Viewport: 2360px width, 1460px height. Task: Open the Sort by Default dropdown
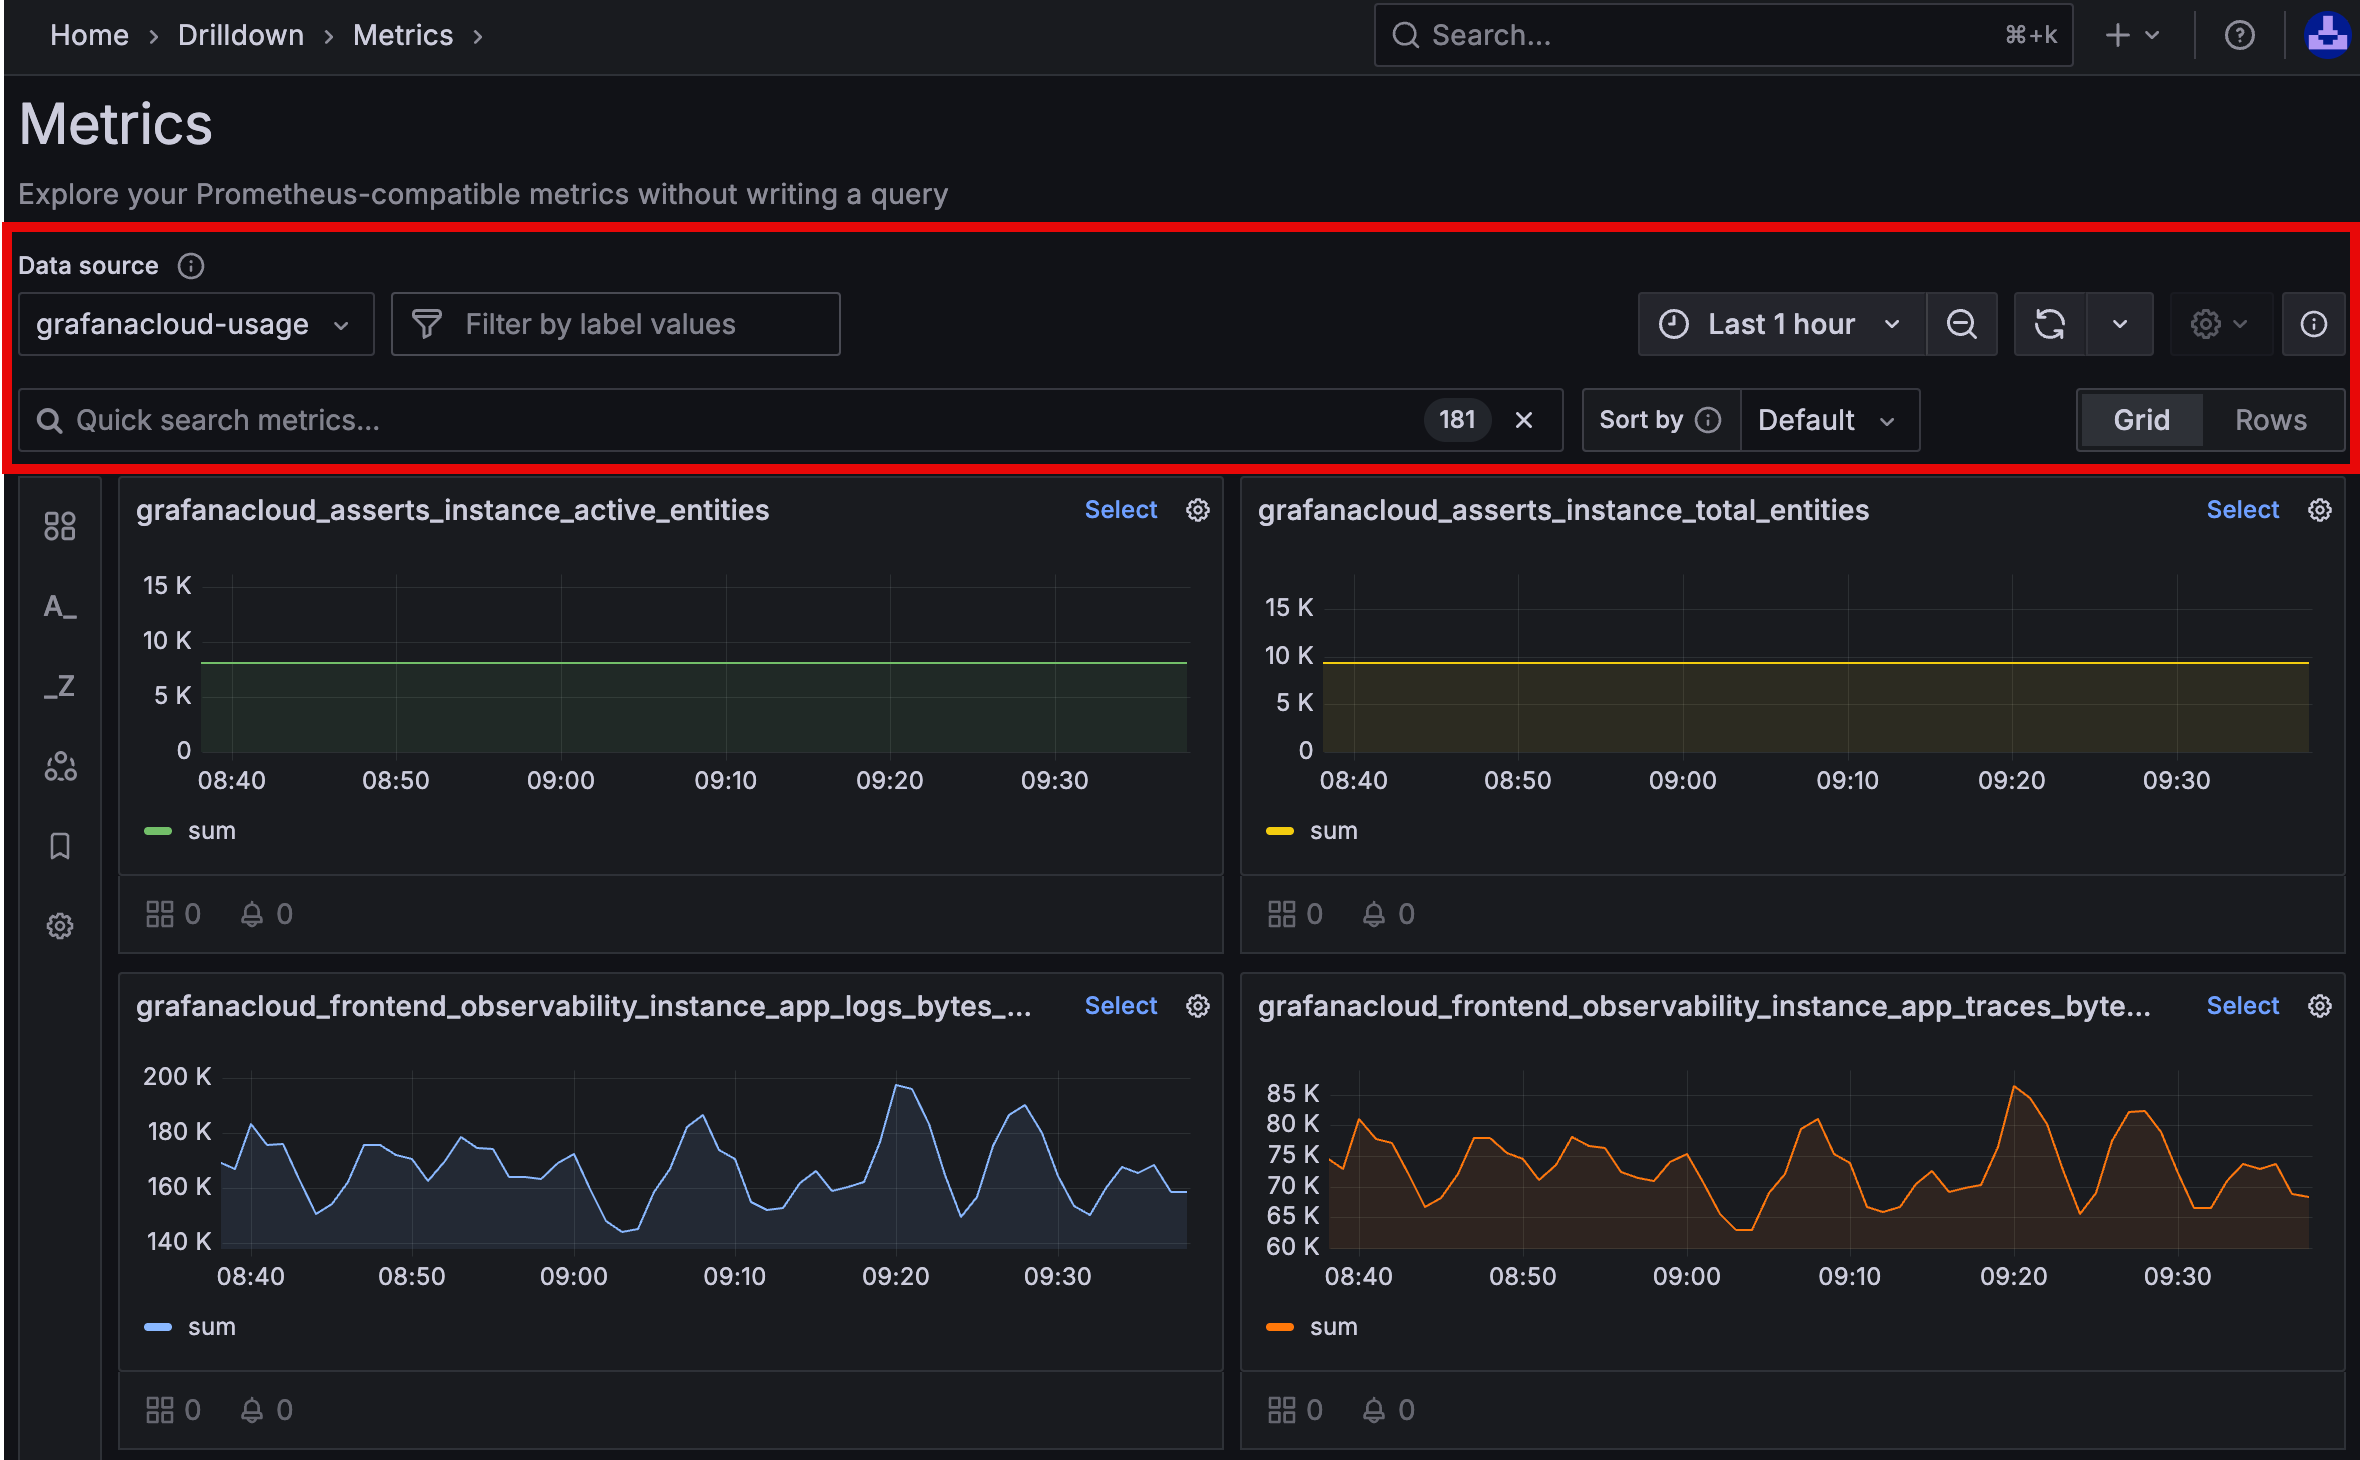click(1829, 419)
